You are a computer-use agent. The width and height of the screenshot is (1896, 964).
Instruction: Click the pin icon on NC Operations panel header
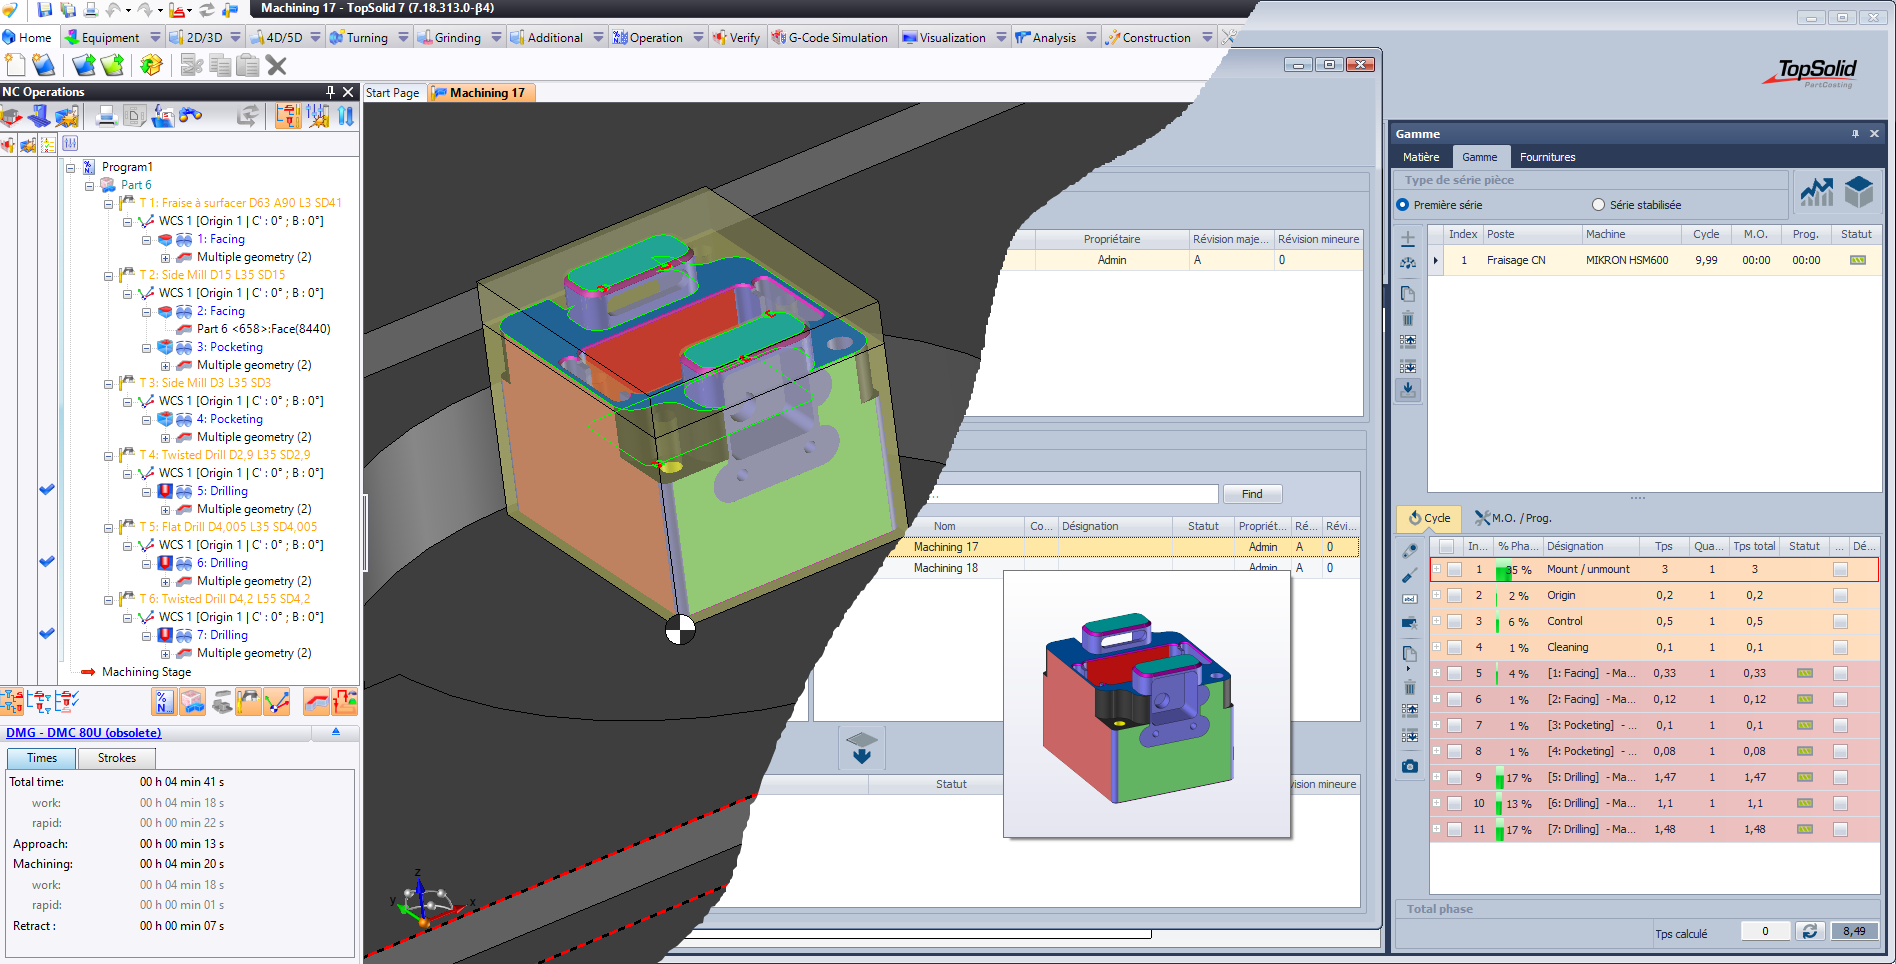point(330,91)
